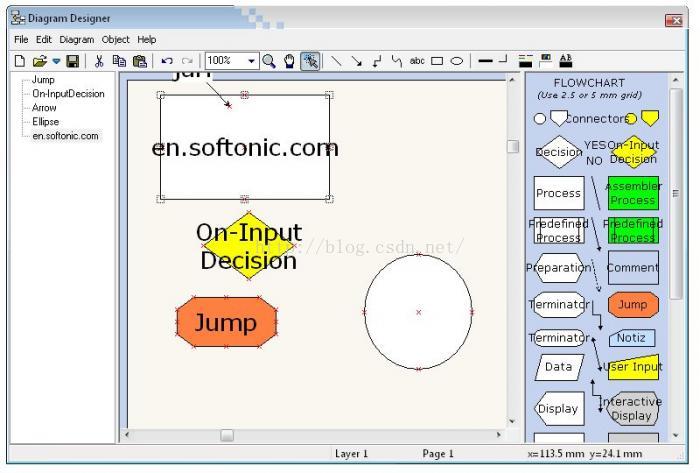Pick the fill color swatch
Screen dimensions: 700x473
[546, 61]
